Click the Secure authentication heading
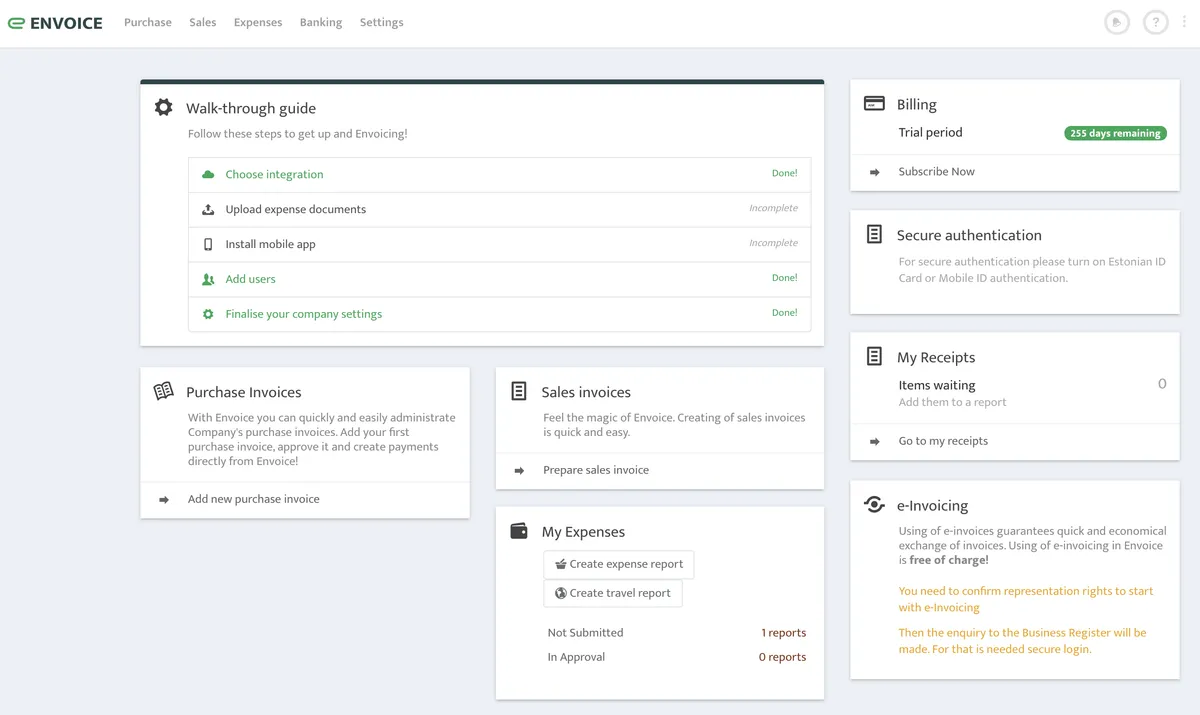The height and width of the screenshot is (715, 1200). click(969, 235)
